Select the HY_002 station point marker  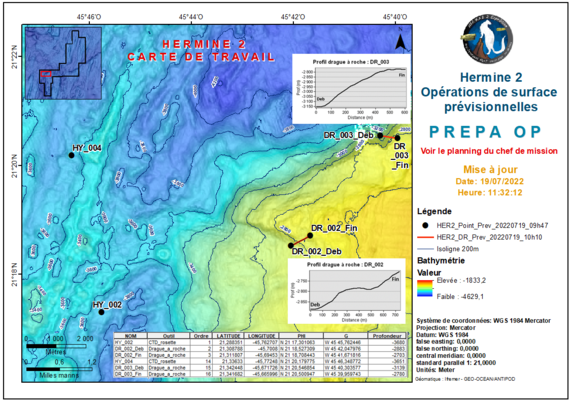coord(101,312)
